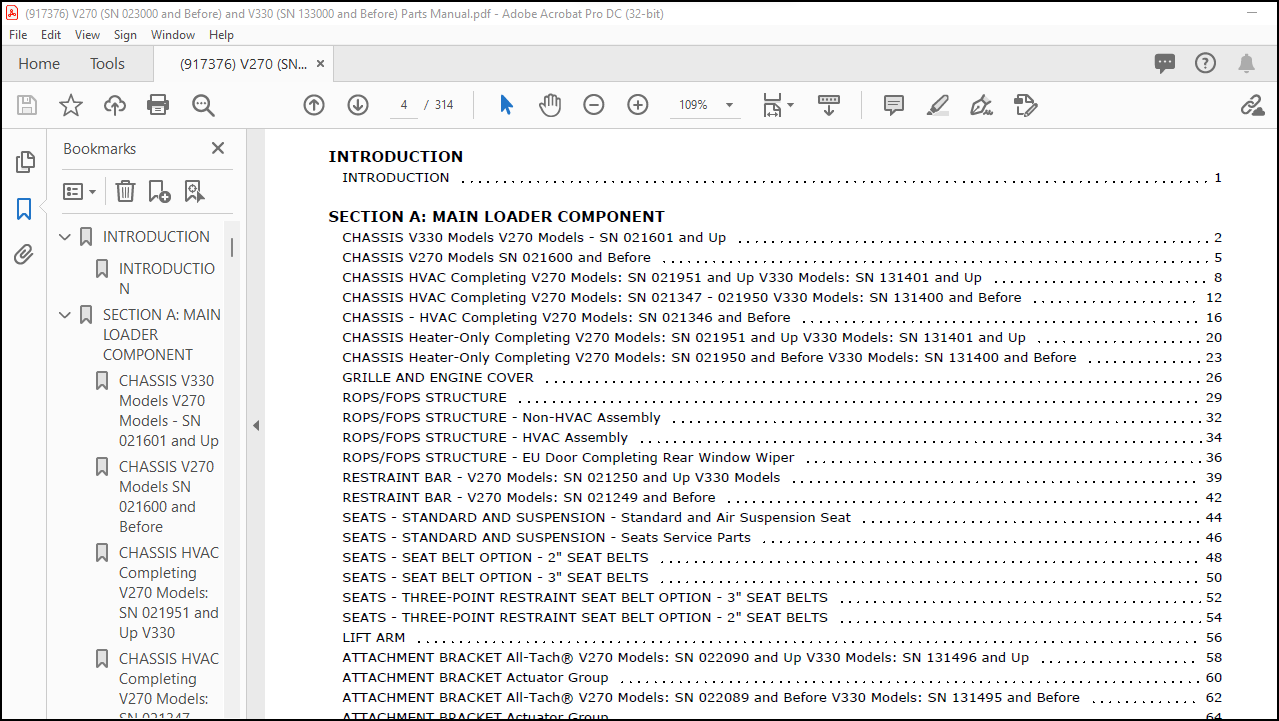
Task: Open the Sign document pen tool
Action: click(x=981, y=105)
